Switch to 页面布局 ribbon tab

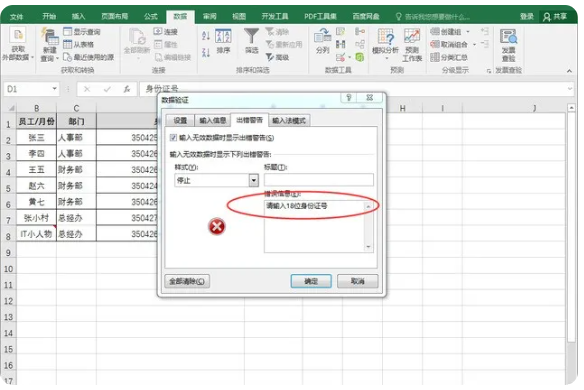[x=114, y=16]
